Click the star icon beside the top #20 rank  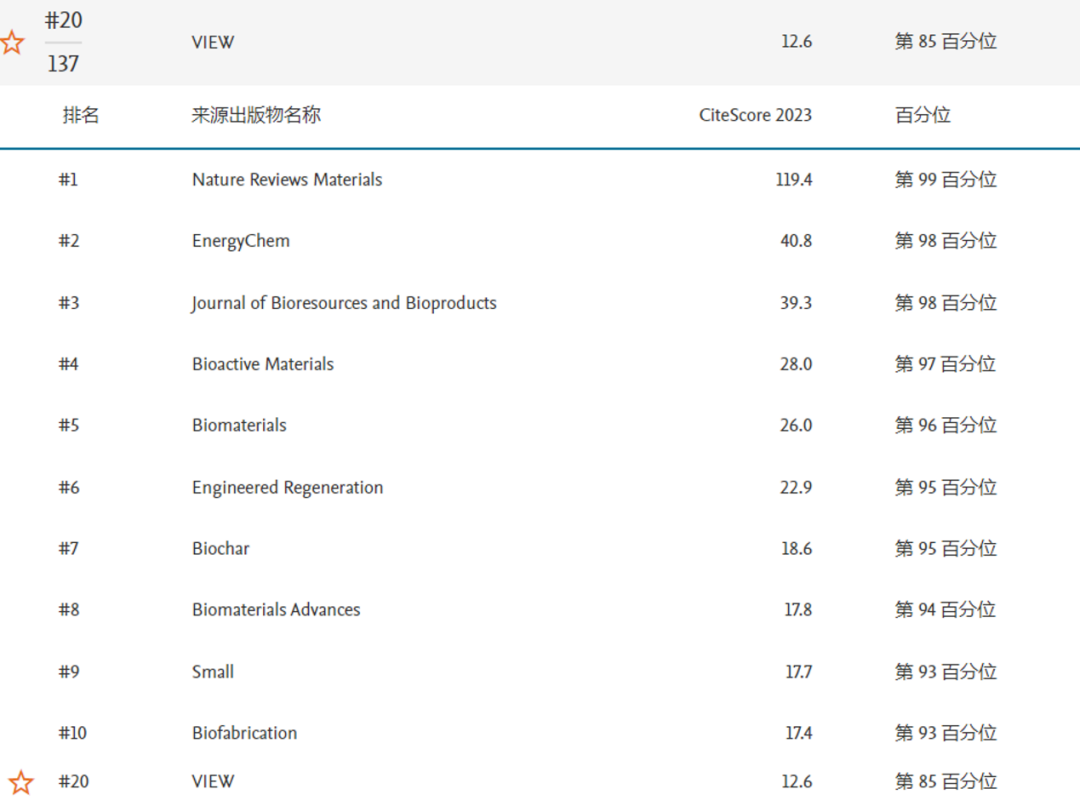(12, 43)
